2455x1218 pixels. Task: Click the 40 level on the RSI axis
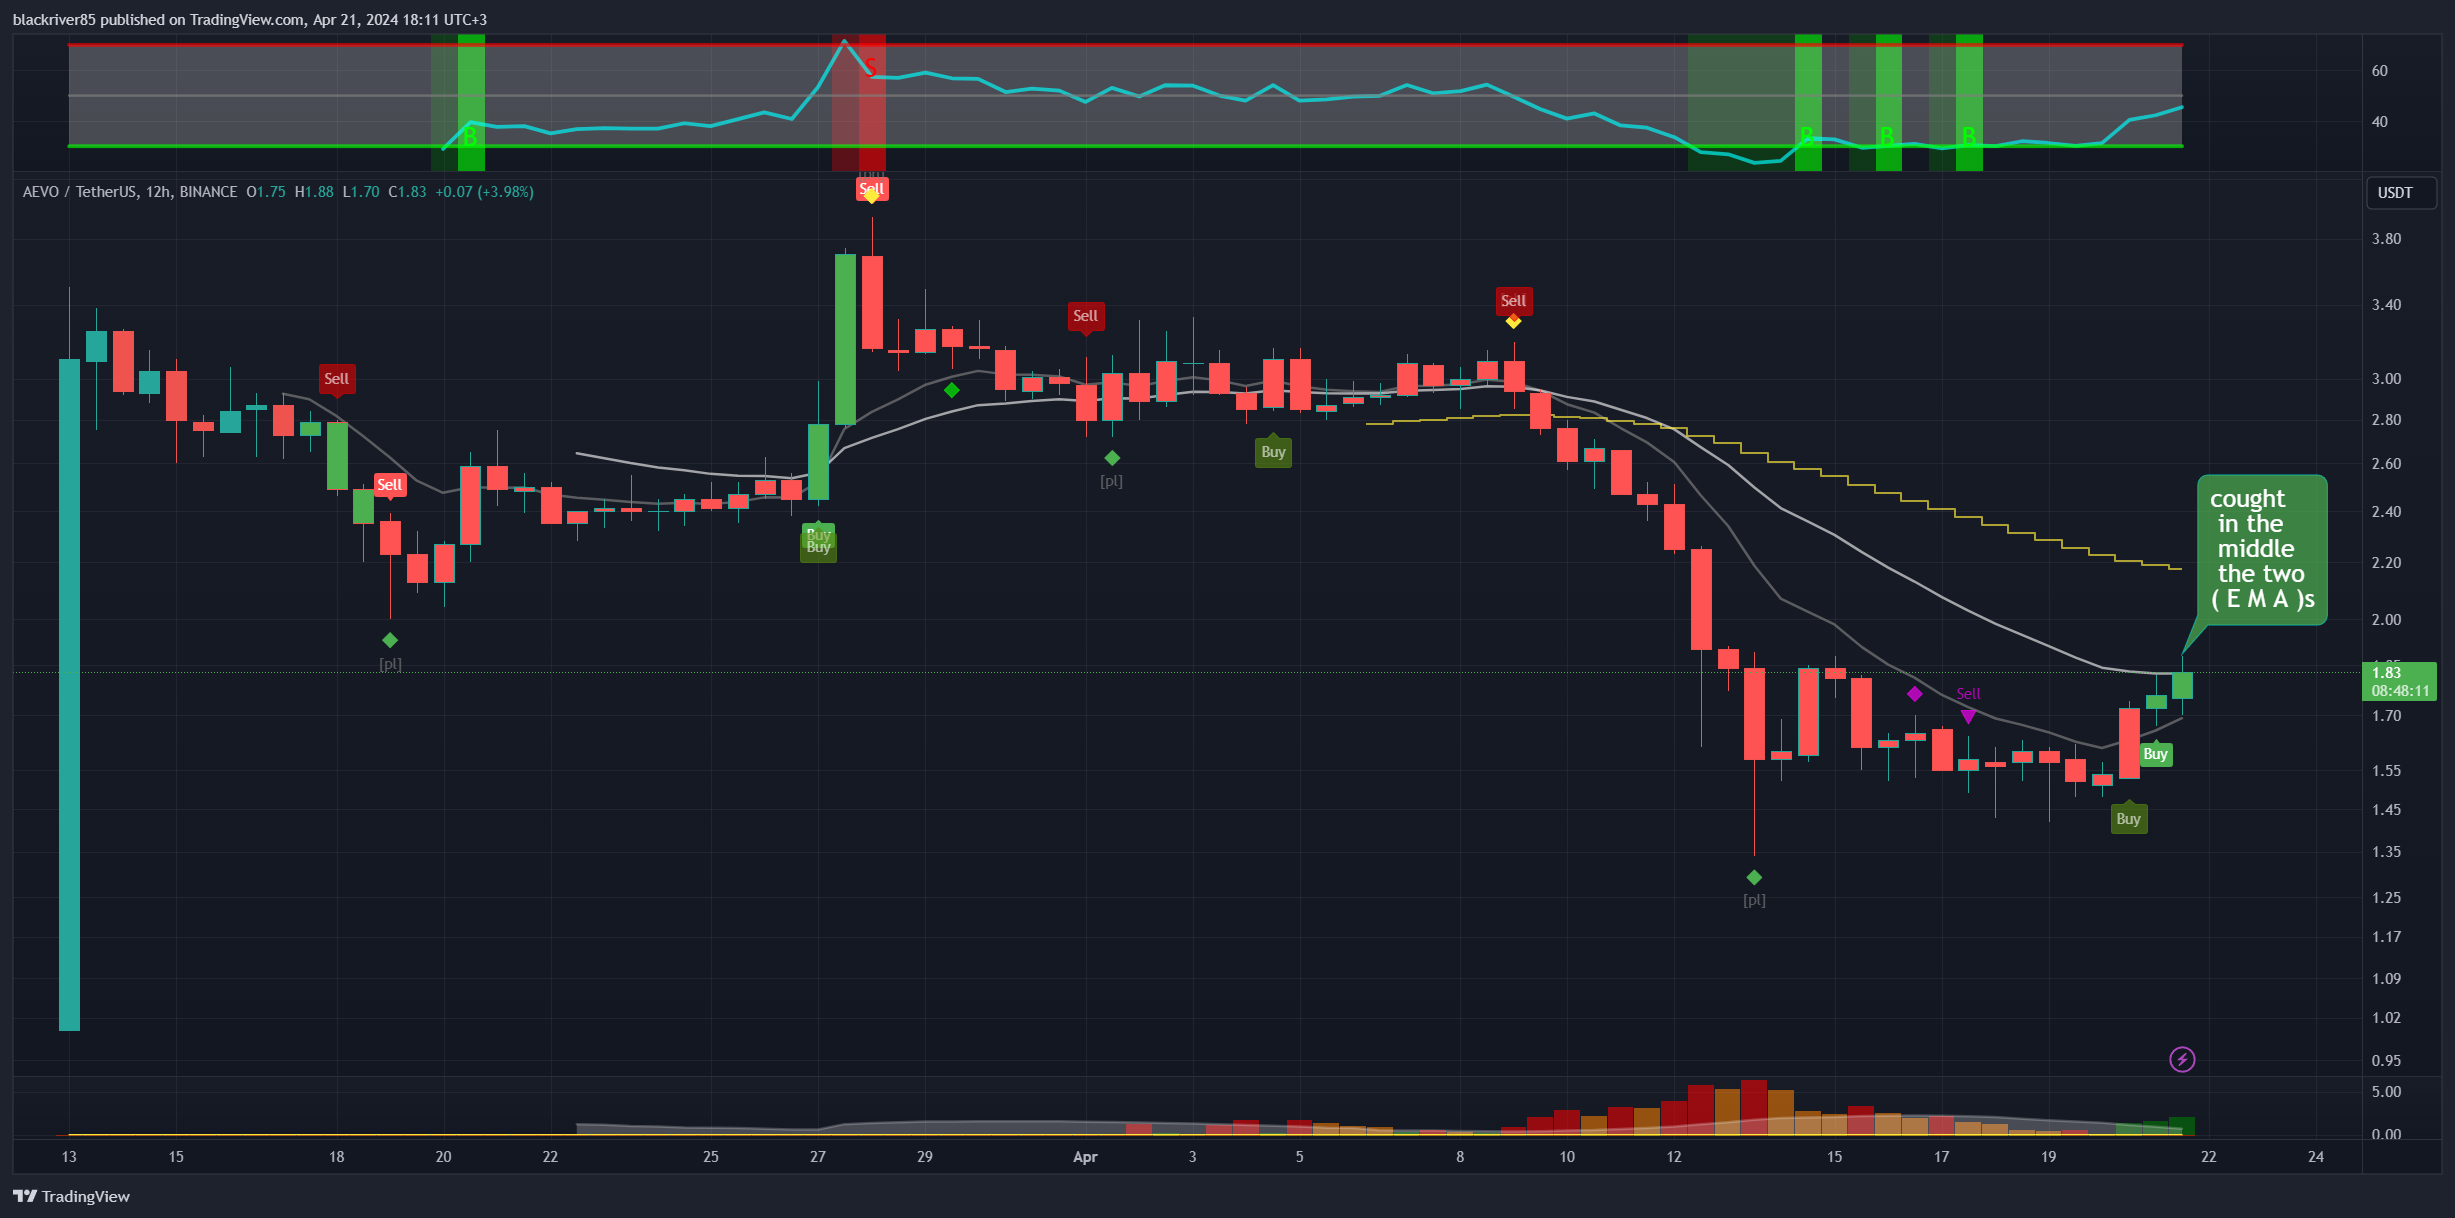point(2379,122)
